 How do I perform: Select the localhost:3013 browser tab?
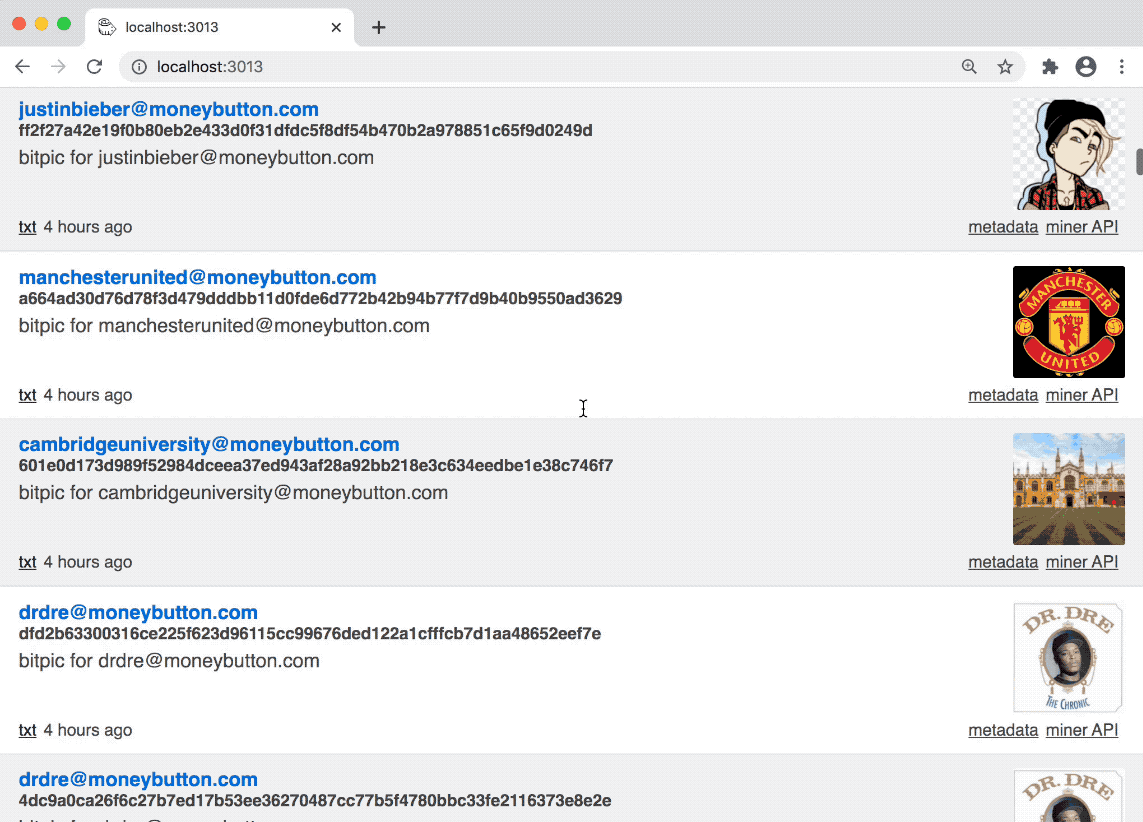[x=220, y=27]
